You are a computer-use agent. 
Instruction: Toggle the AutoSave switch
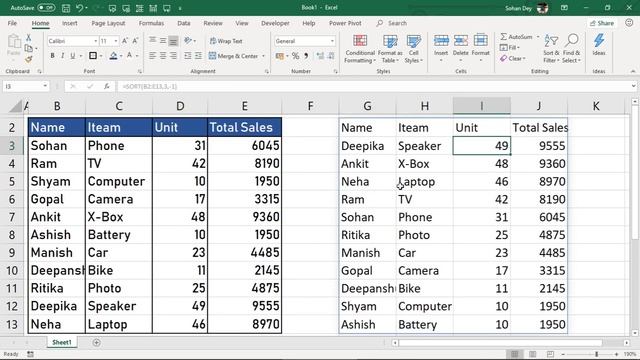(x=46, y=8)
